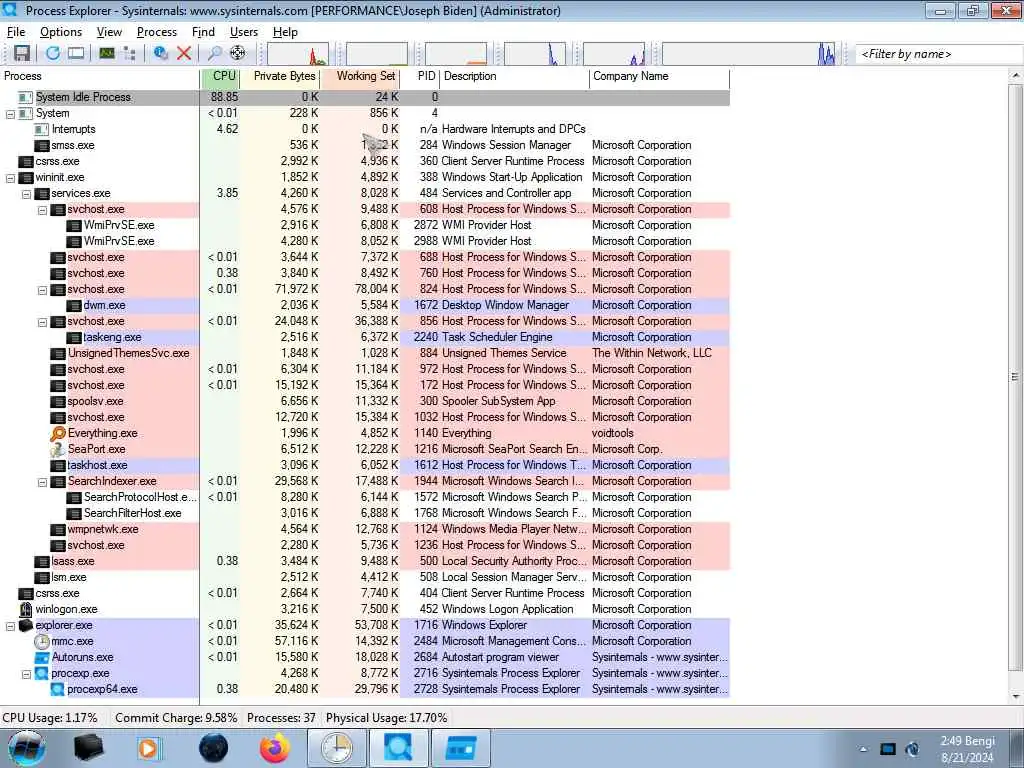Collapse svchost.exe PID 856 node
Image resolution: width=1024 pixels, height=768 pixels.
[42, 322]
